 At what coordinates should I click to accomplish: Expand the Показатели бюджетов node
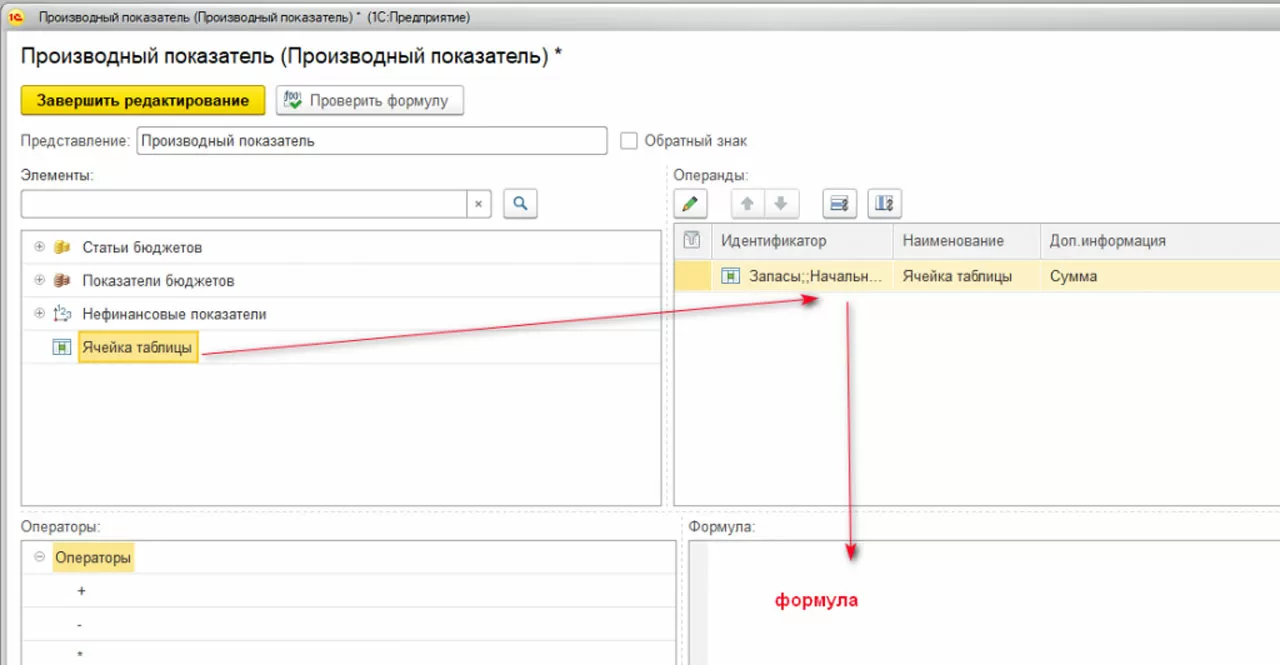pos(39,280)
